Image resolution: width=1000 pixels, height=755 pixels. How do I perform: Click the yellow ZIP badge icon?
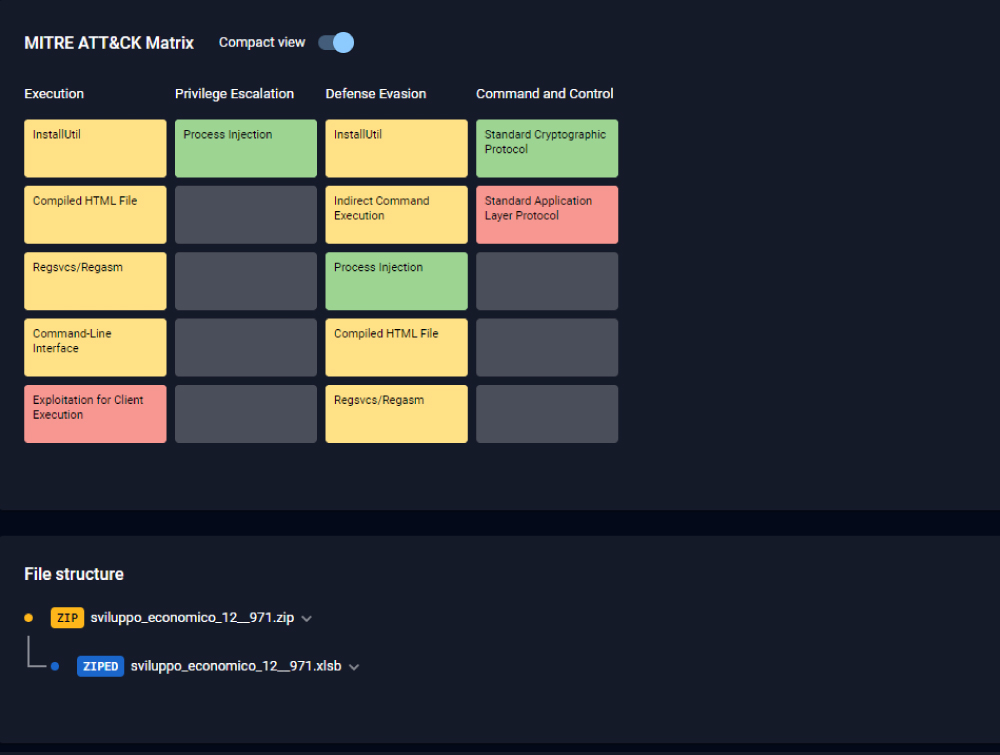tap(67, 618)
